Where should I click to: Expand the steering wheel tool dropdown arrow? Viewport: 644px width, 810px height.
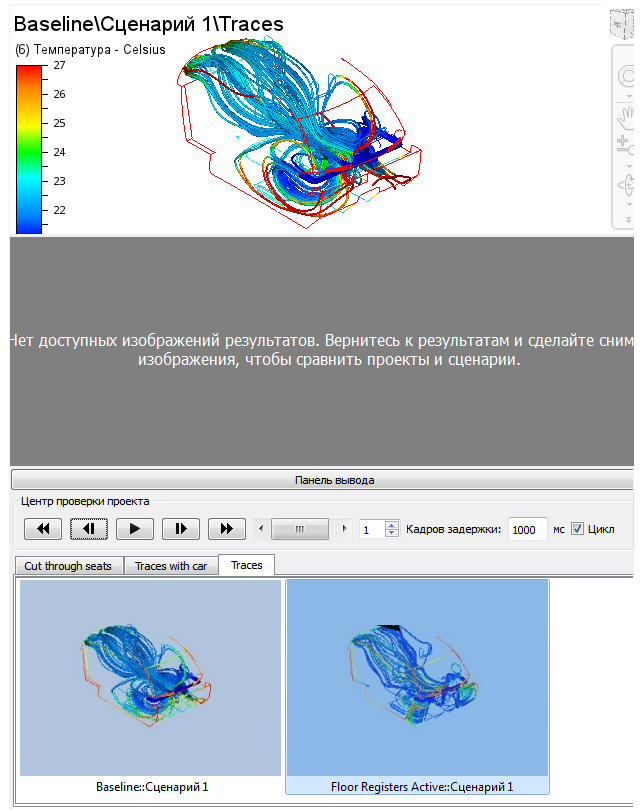point(629,97)
